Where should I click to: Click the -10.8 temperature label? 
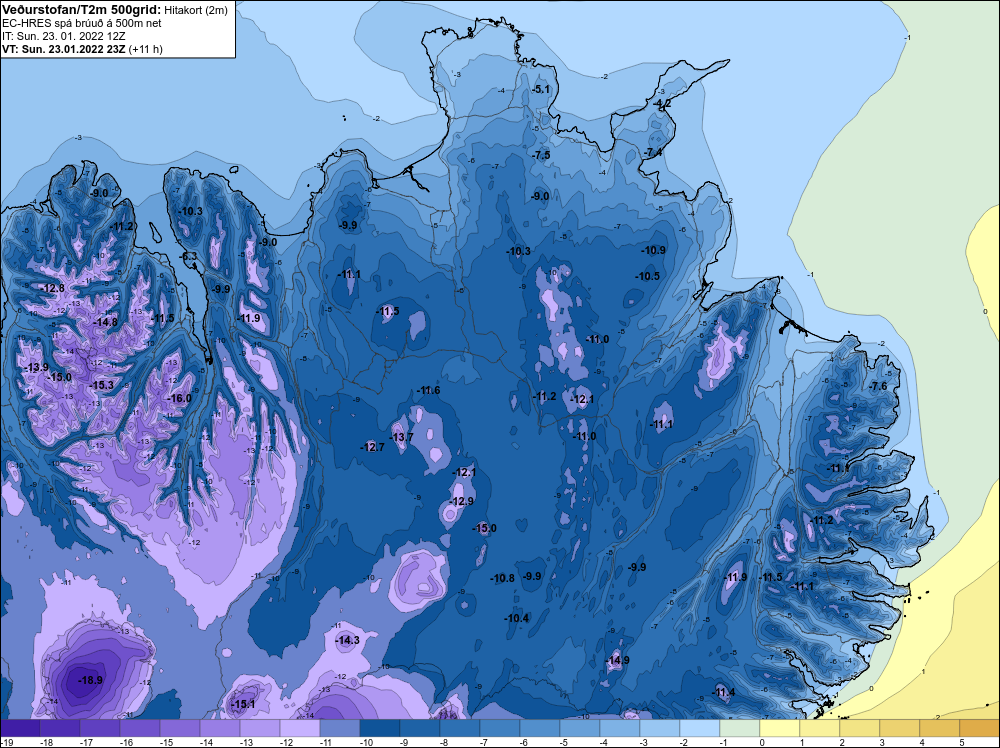coord(502,578)
